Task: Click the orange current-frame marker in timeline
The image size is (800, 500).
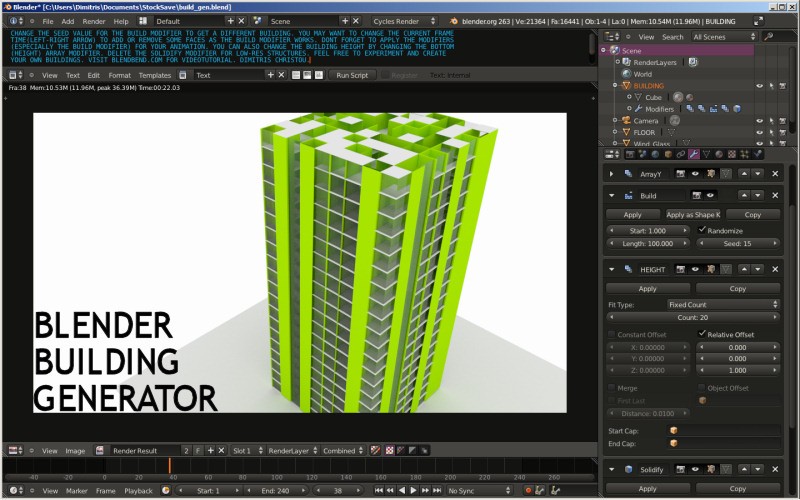Action: [170, 465]
